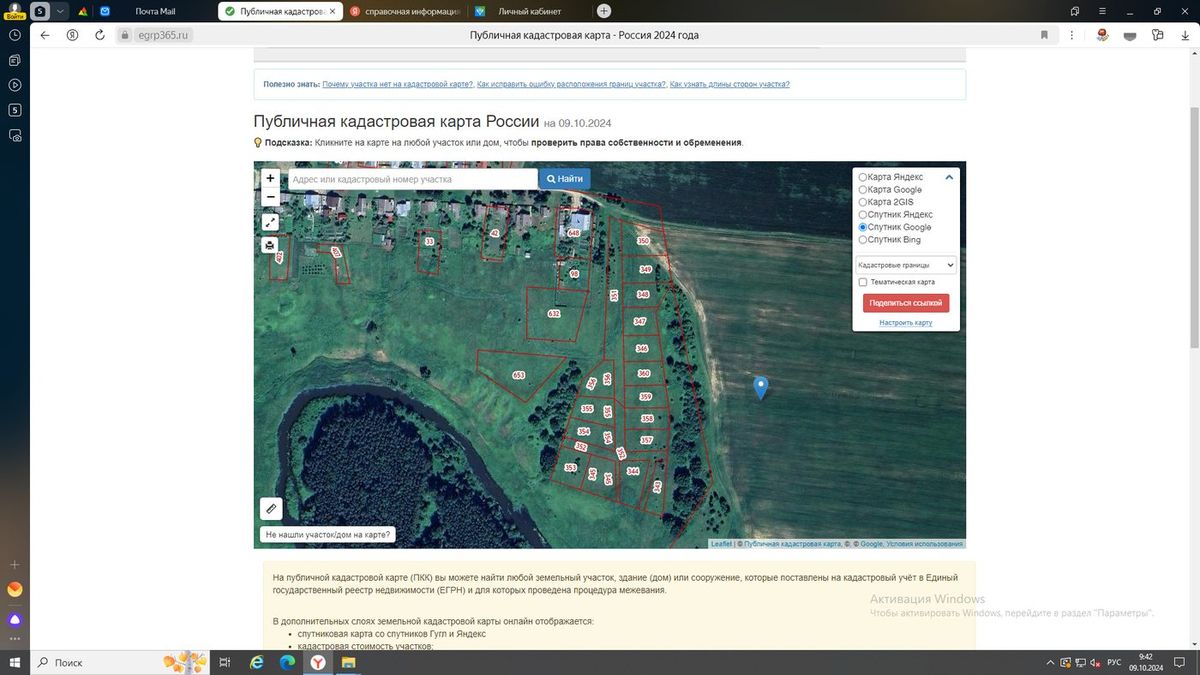Zoom out the cadastral map

tap(270, 197)
